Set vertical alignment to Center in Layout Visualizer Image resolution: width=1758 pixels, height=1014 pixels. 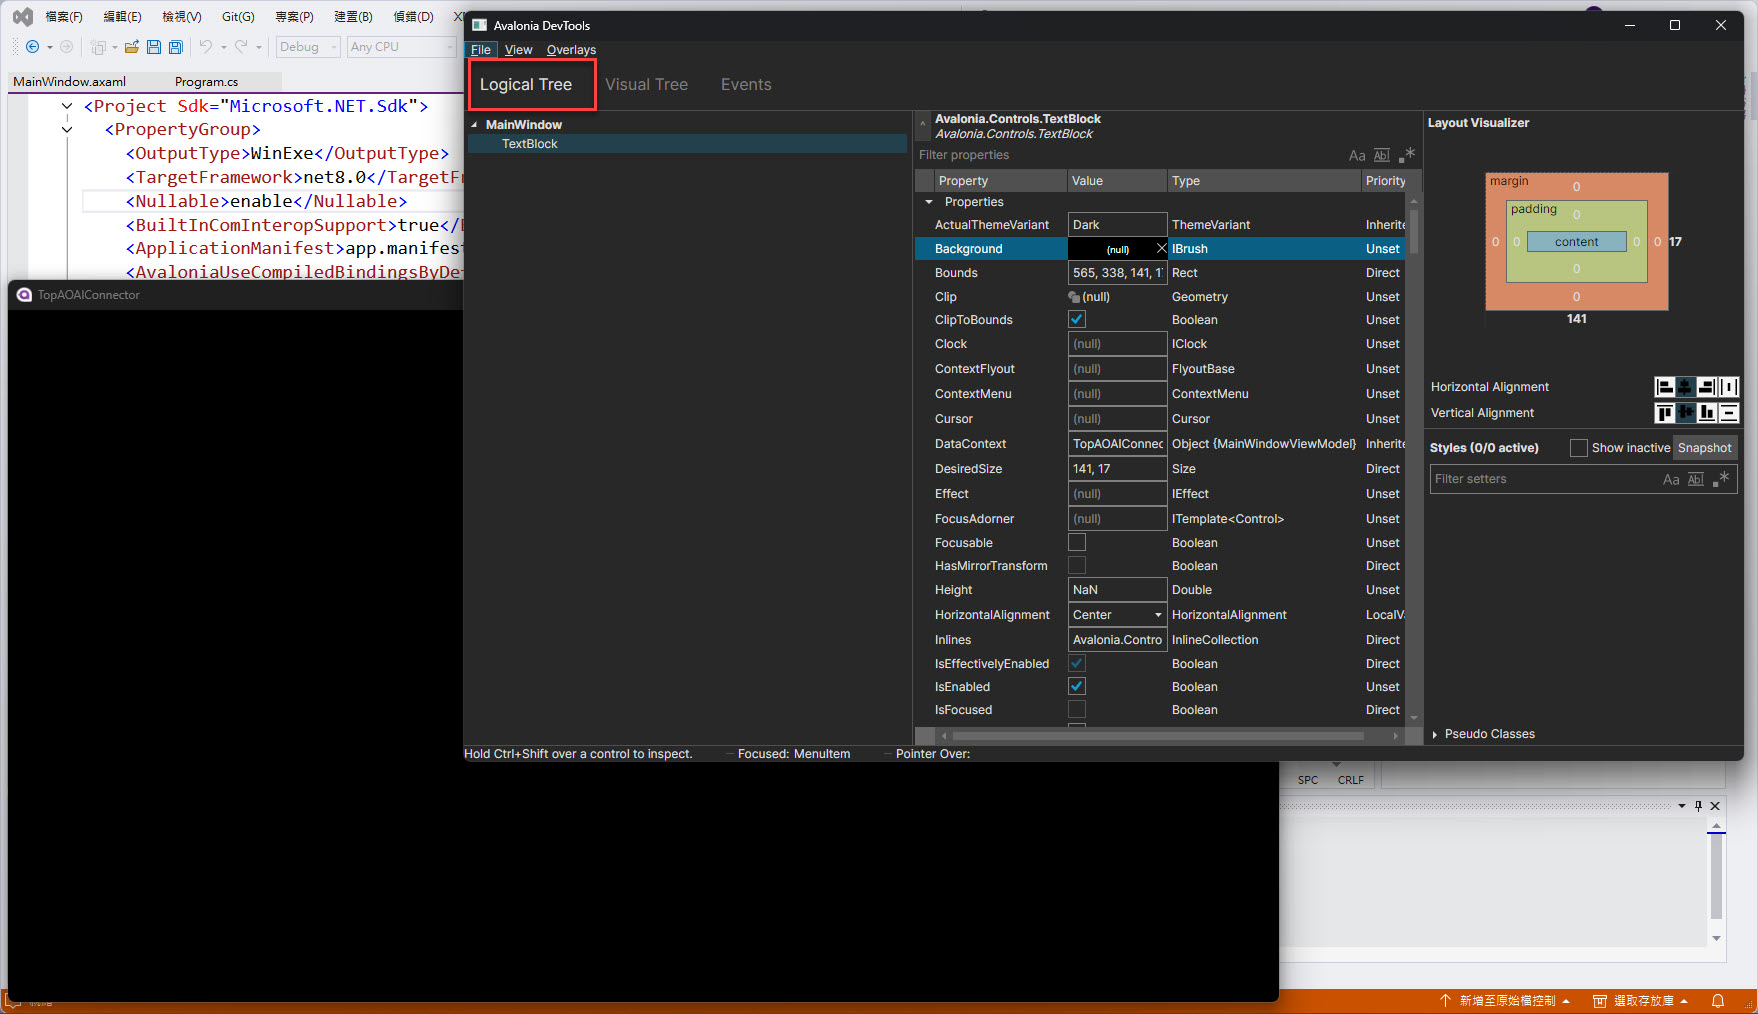pos(1685,412)
